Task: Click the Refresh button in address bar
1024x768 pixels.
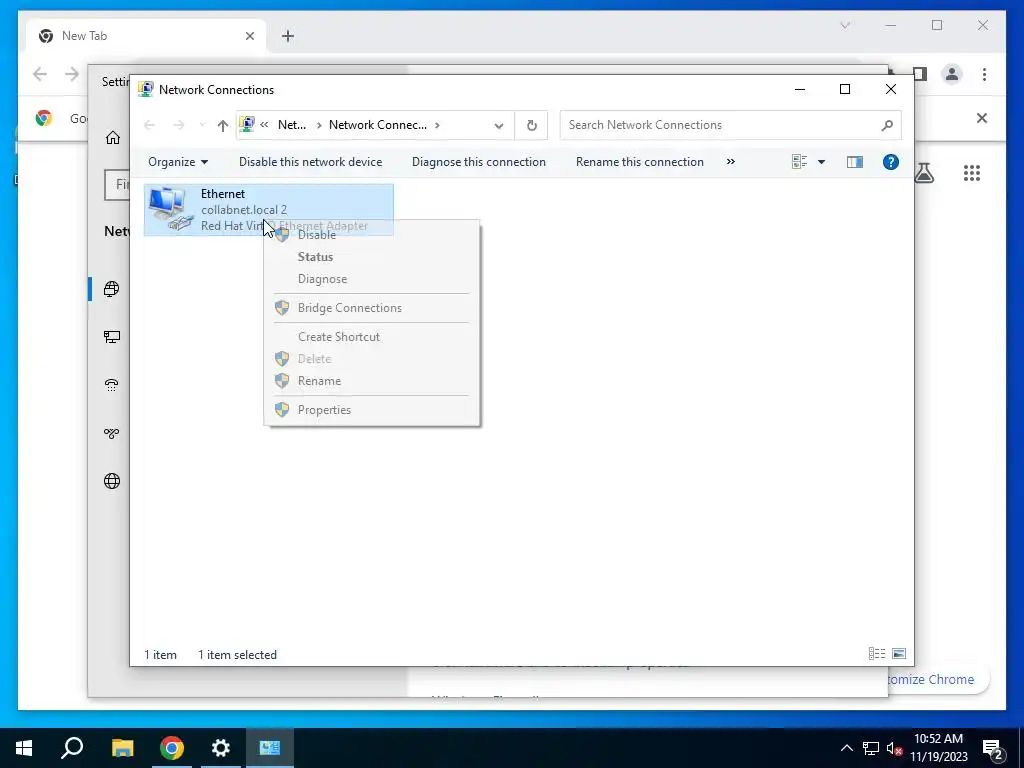Action: tap(532, 125)
